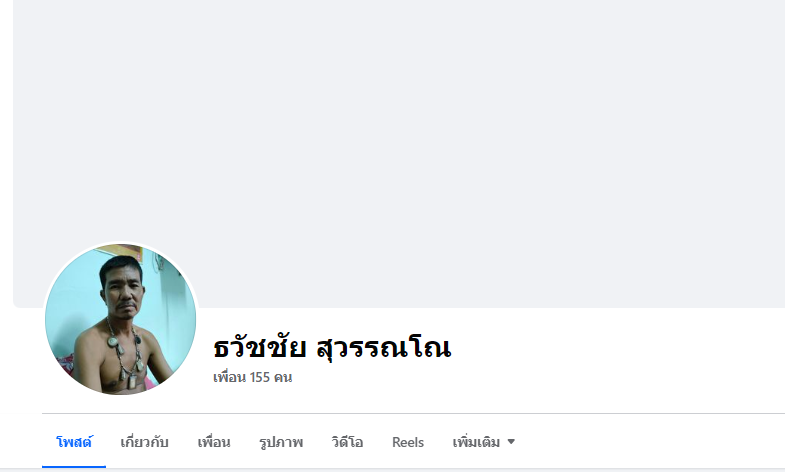Click the surname สุวรรณโณ in the heading
The width and height of the screenshot is (785, 472).
point(384,348)
